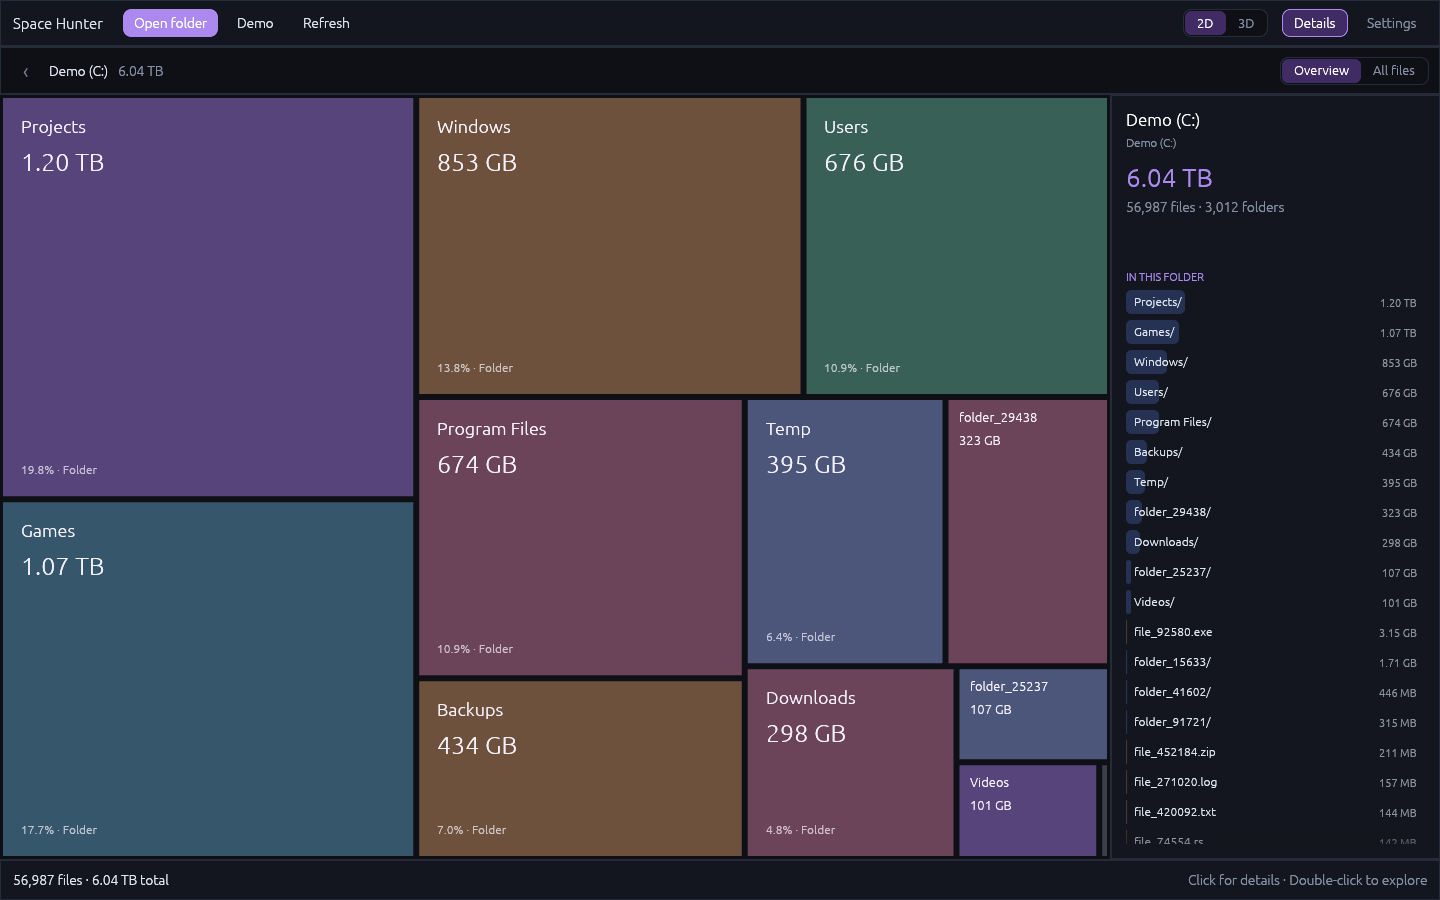Select folder_29438/ entry in details list
The image size is (1440, 900).
coord(1271,512)
